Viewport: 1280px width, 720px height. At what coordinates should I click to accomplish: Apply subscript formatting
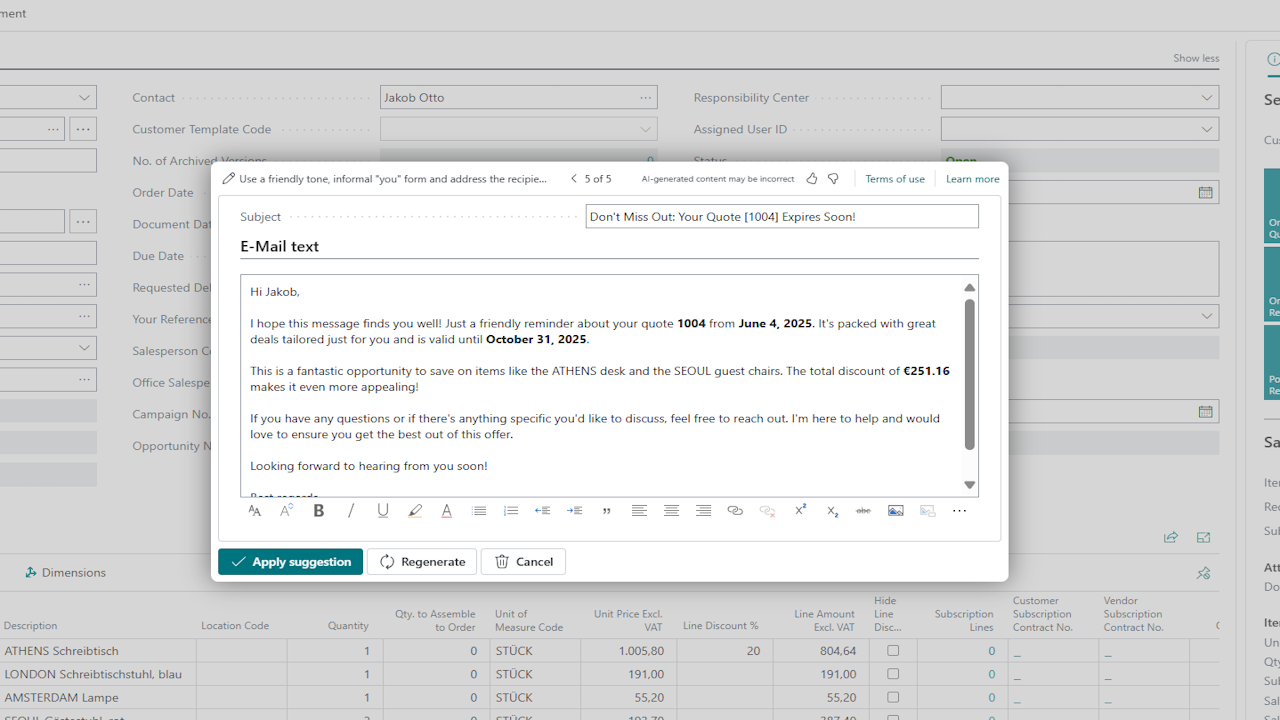click(x=832, y=511)
